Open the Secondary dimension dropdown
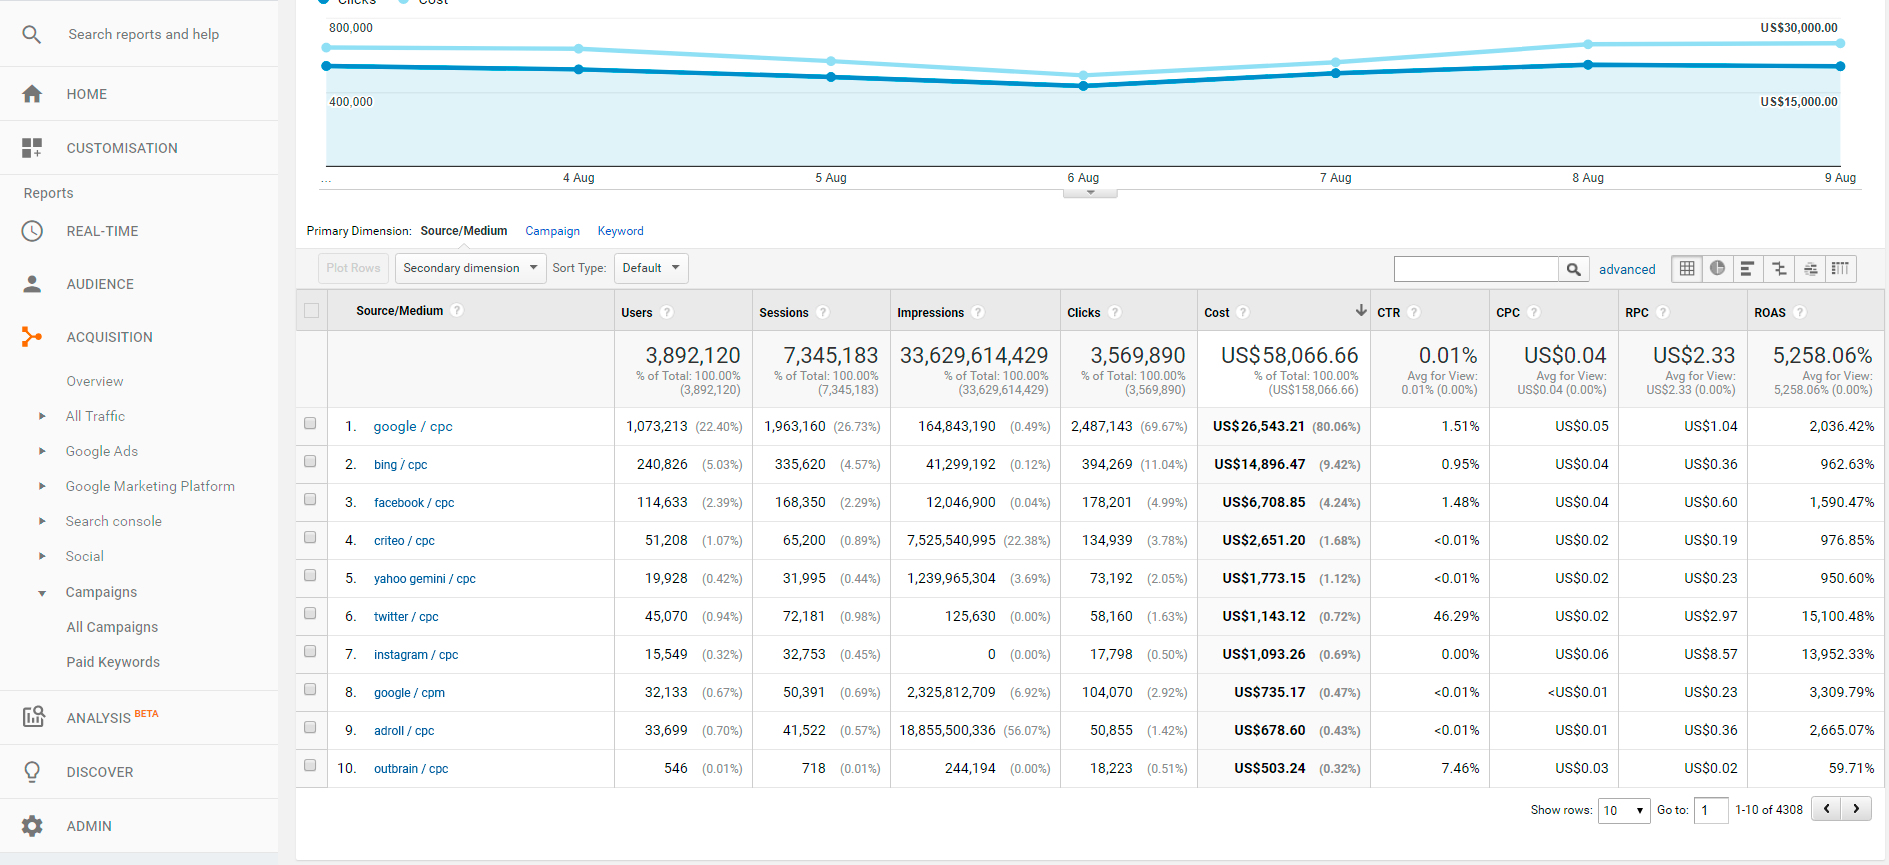This screenshot has height=865, width=1889. (x=470, y=268)
